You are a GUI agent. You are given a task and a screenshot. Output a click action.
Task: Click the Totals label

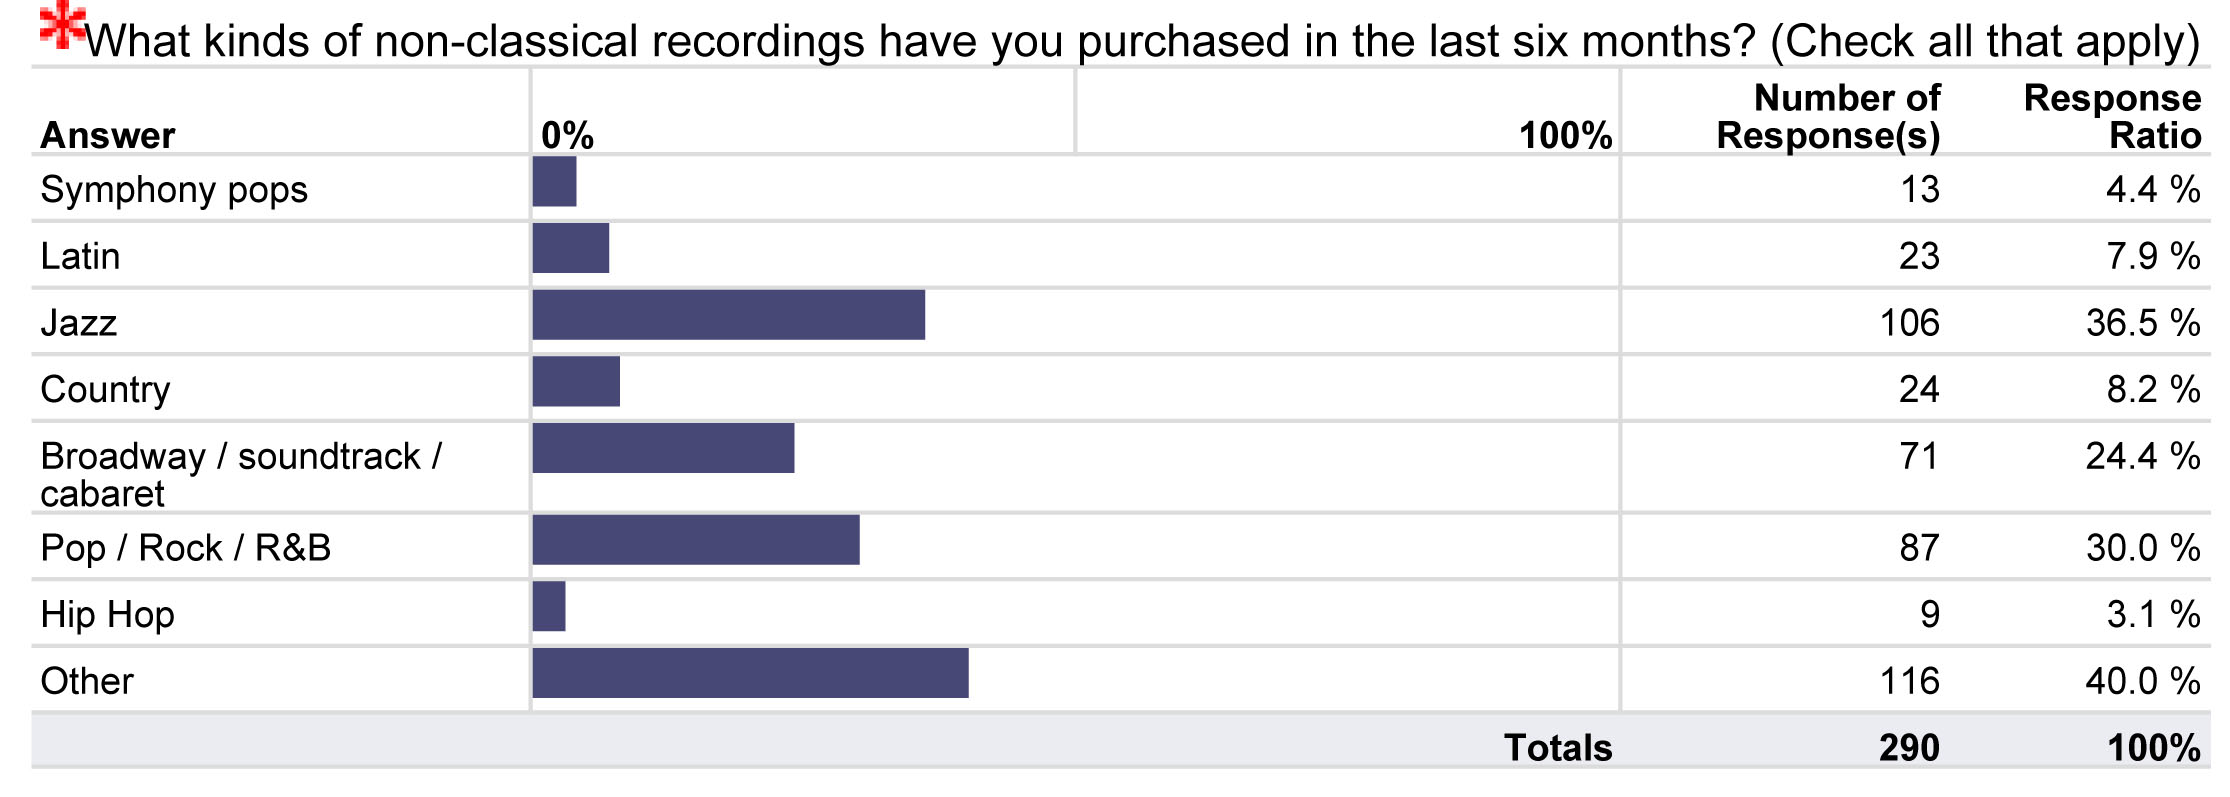1558,747
